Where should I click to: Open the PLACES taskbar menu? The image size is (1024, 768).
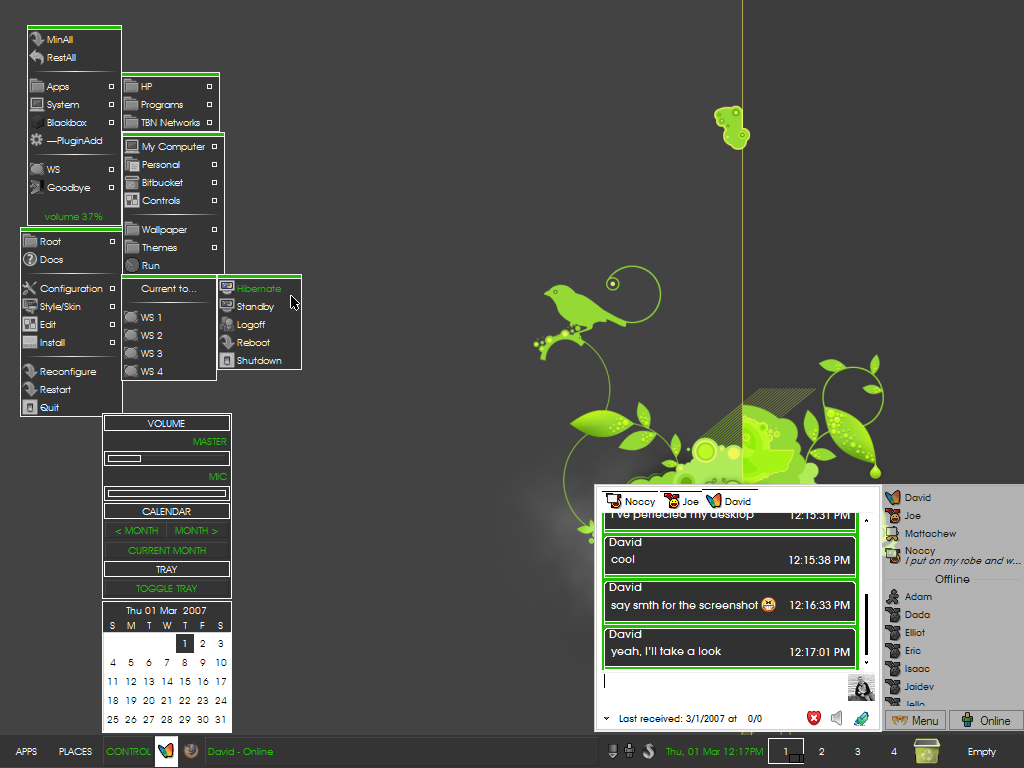75,751
